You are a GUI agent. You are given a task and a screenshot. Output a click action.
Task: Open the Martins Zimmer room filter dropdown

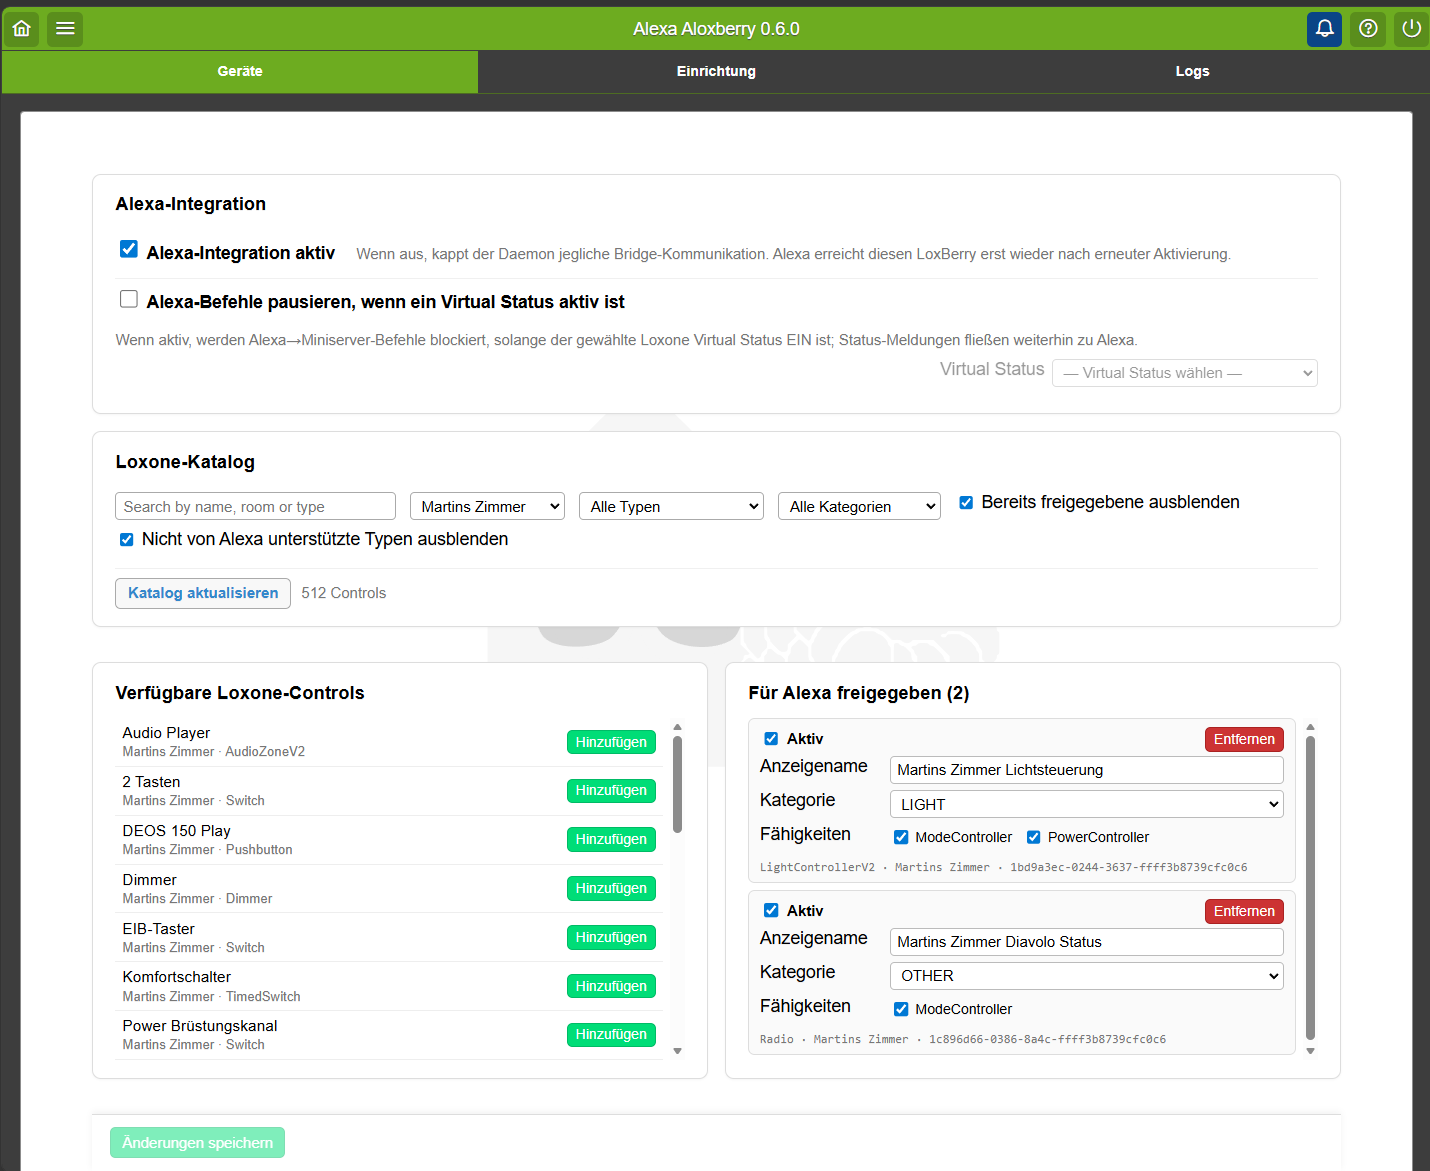[x=487, y=507]
